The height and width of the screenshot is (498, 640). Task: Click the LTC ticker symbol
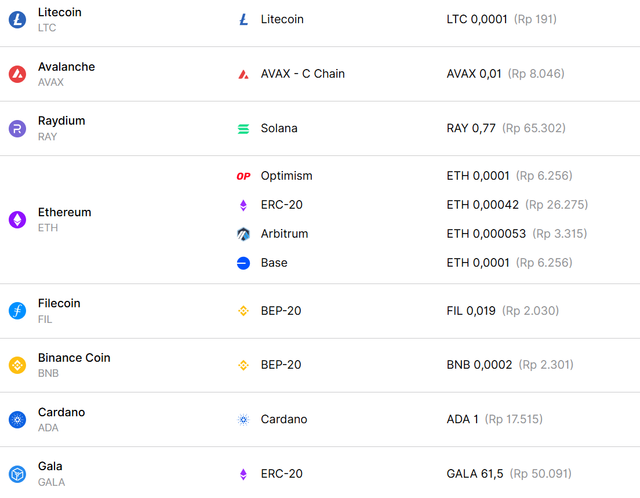click(47, 28)
